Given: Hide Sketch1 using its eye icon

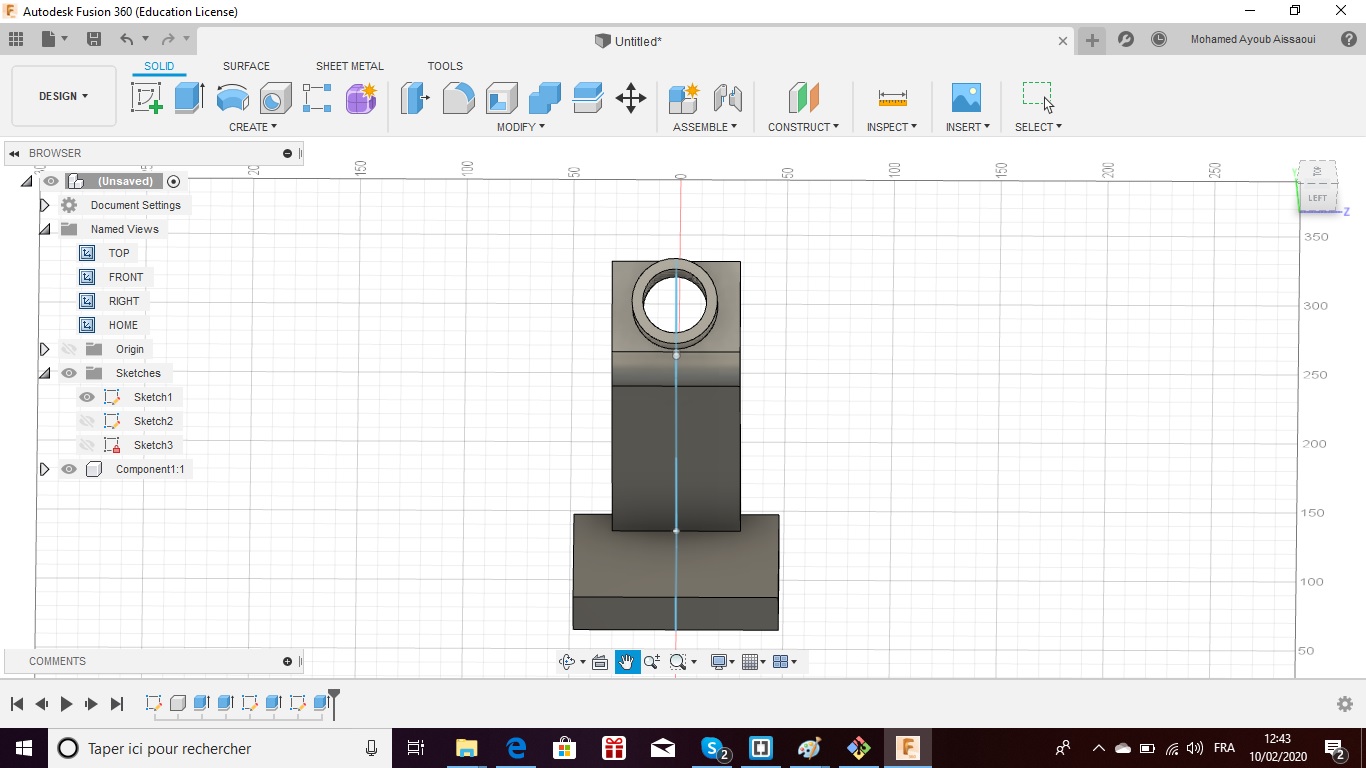Looking at the screenshot, I should pyautogui.click(x=87, y=397).
